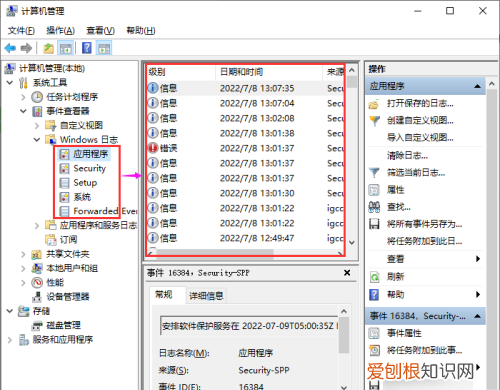Click the 创建自定义视图 funnel icon
The width and height of the screenshot is (500, 390).
tap(375, 121)
